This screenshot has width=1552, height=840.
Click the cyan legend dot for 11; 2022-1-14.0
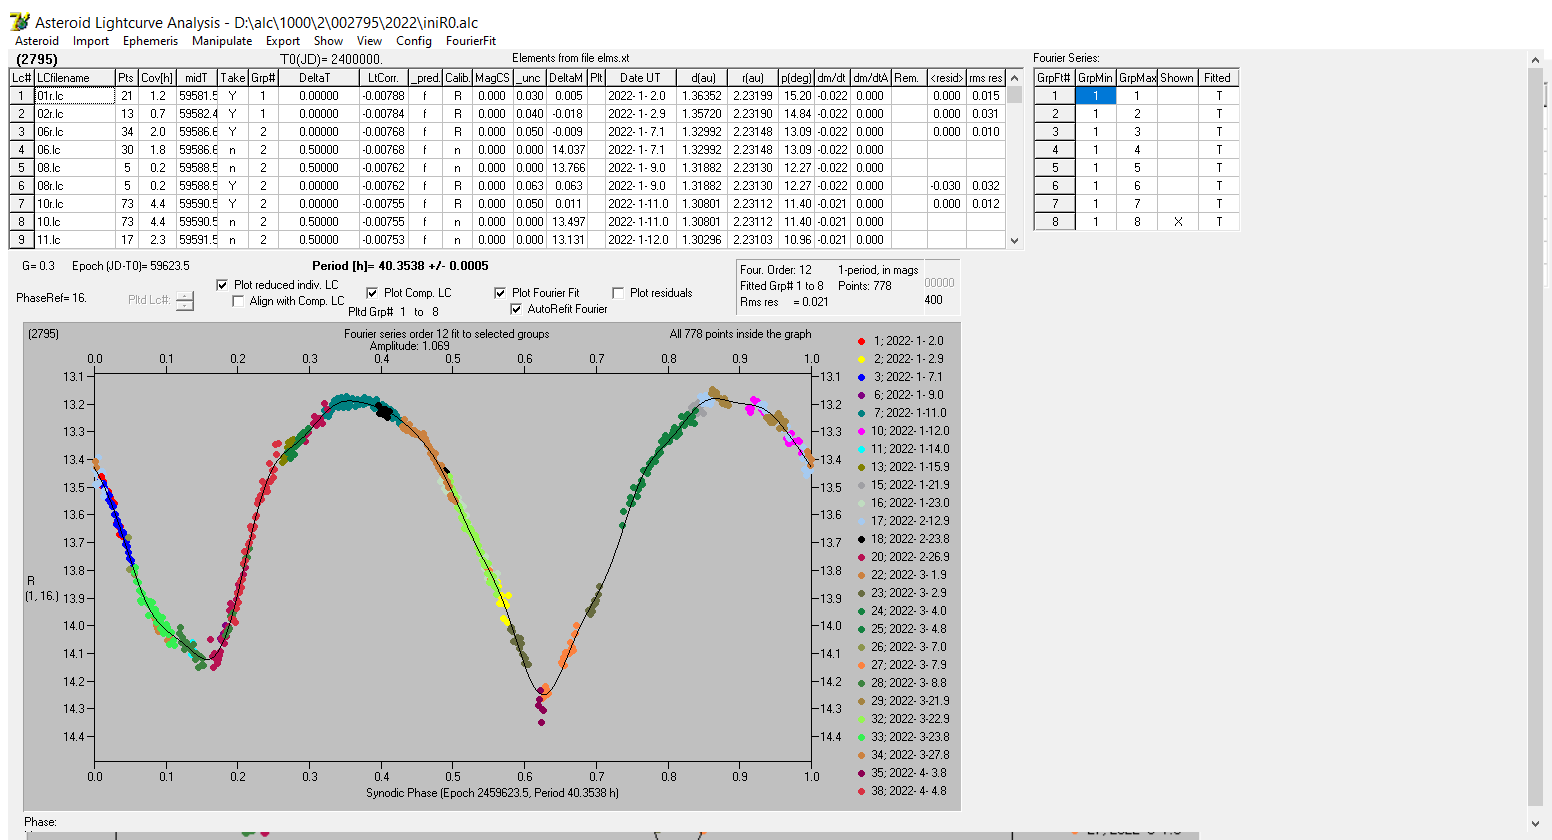861,449
